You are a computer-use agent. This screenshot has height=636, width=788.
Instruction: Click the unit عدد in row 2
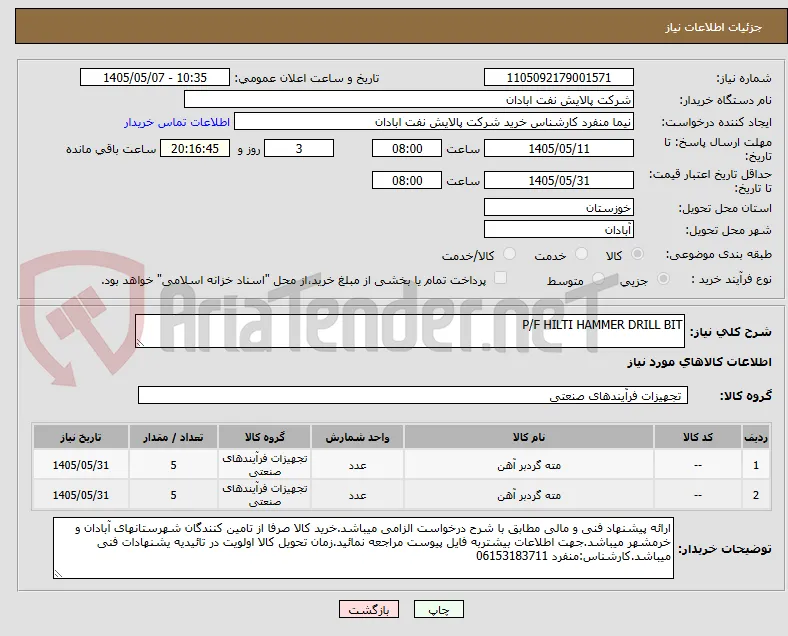(x=357, y=496)
